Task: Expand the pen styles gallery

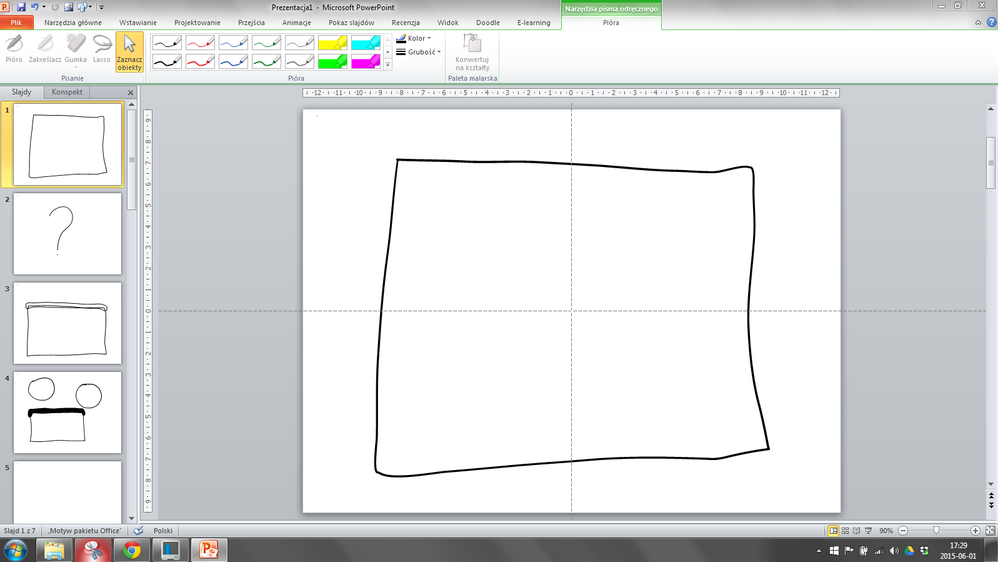Action: click(388, 64)
